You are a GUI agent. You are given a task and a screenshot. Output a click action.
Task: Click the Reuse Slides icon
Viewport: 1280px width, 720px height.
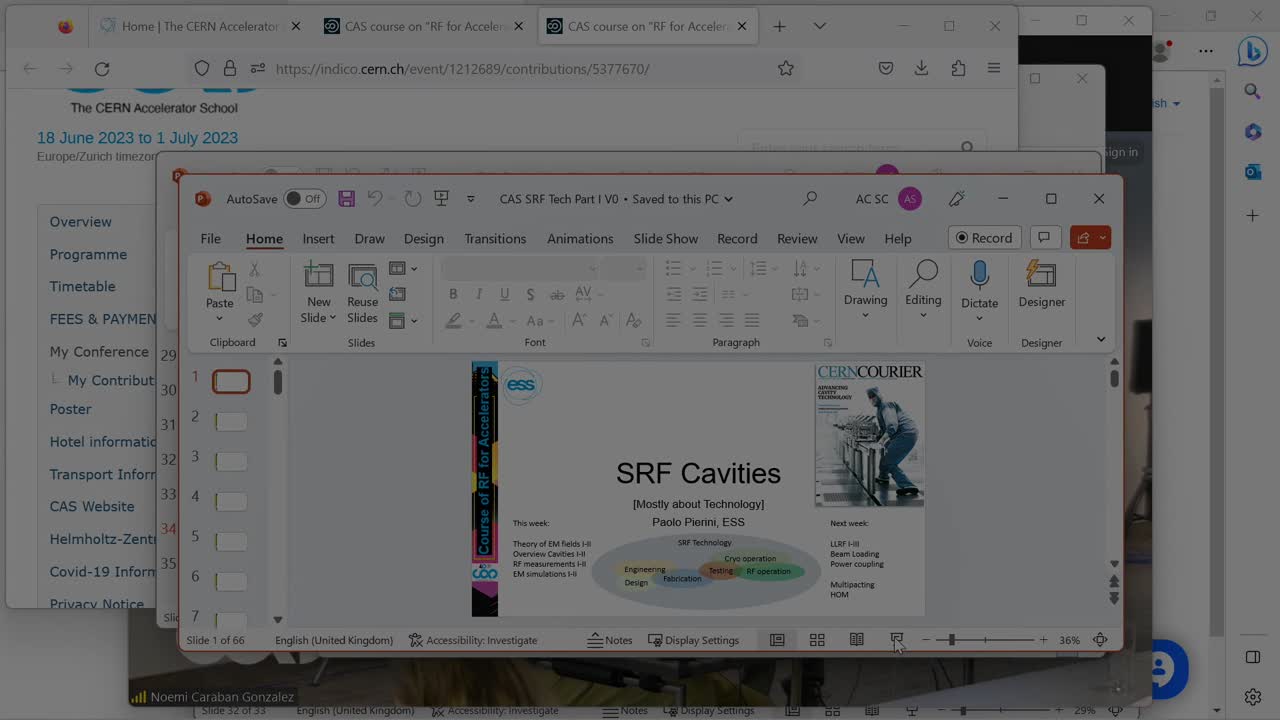(x=362, y=277)
